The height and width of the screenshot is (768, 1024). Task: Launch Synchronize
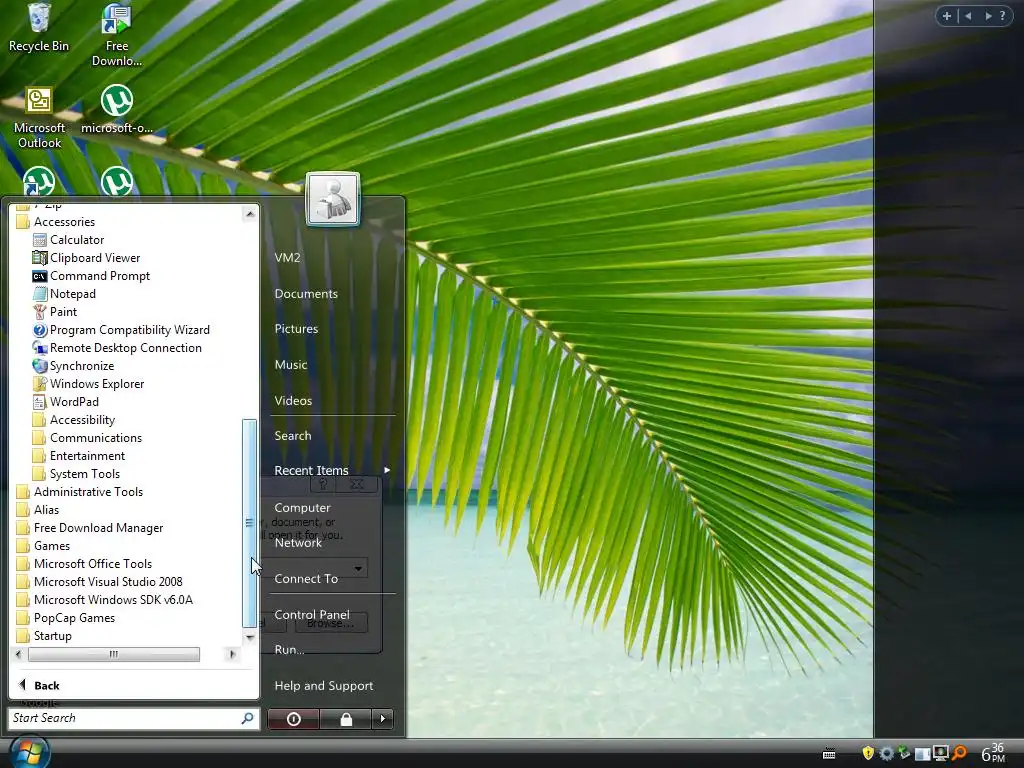pos(73,366)
